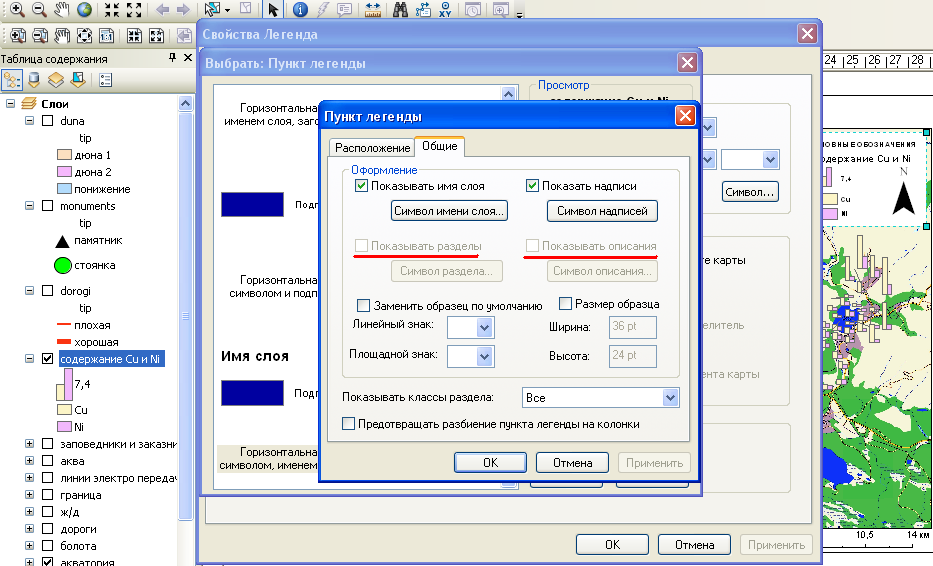Screen dimensions: 933x566
Task: Click Fixed Zoom In arrows icon
Action: tap(112, 10)
